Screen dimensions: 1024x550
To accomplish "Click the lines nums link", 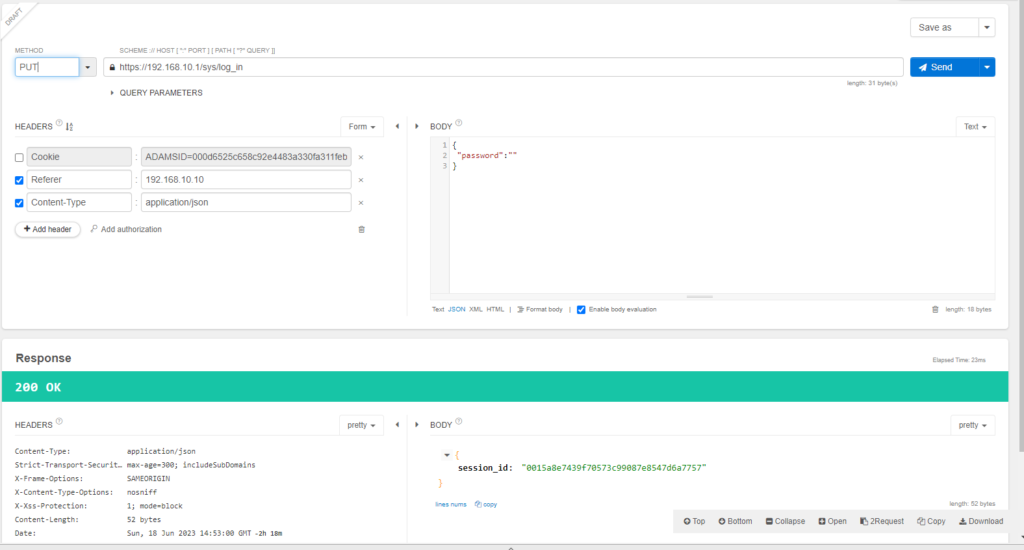I will point(451,504).
